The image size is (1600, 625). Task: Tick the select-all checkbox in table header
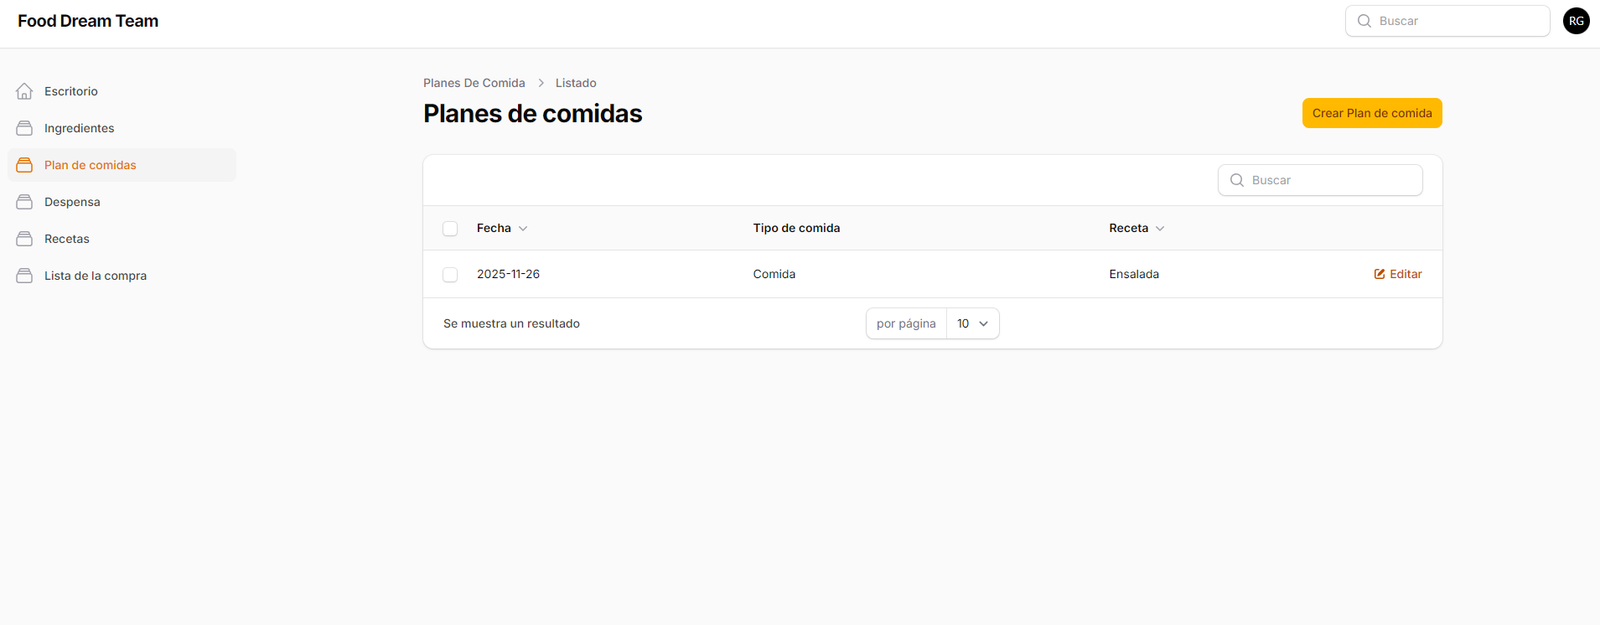450,229
